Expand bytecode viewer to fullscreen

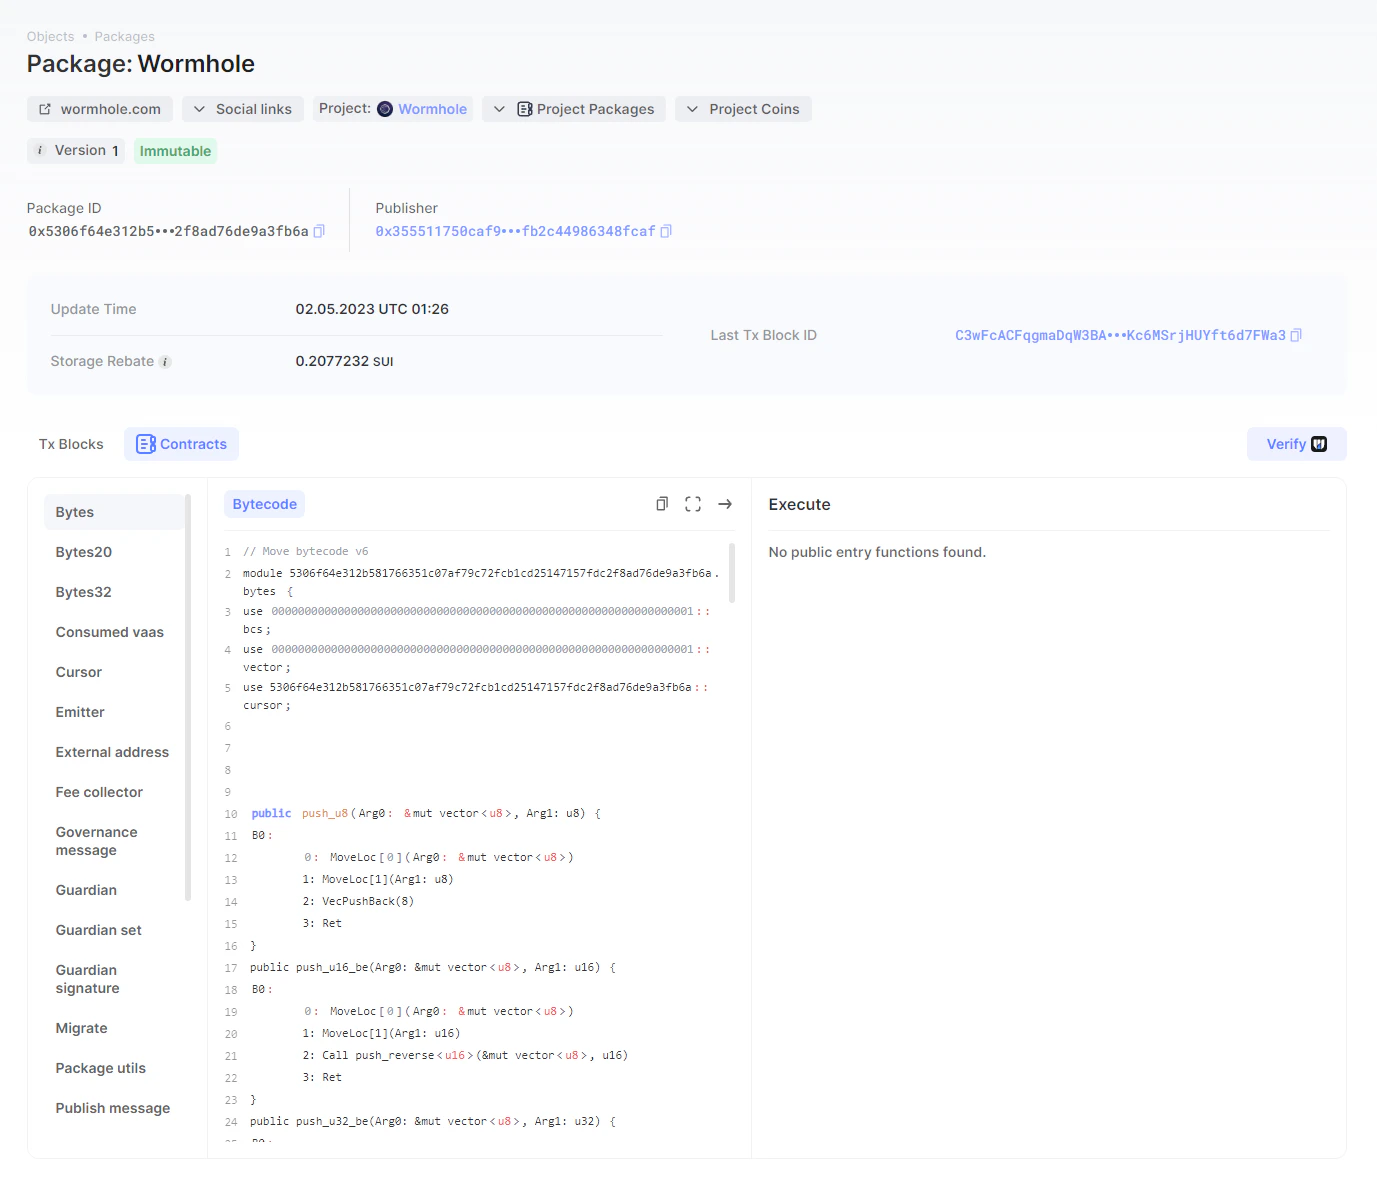(693, 504)
